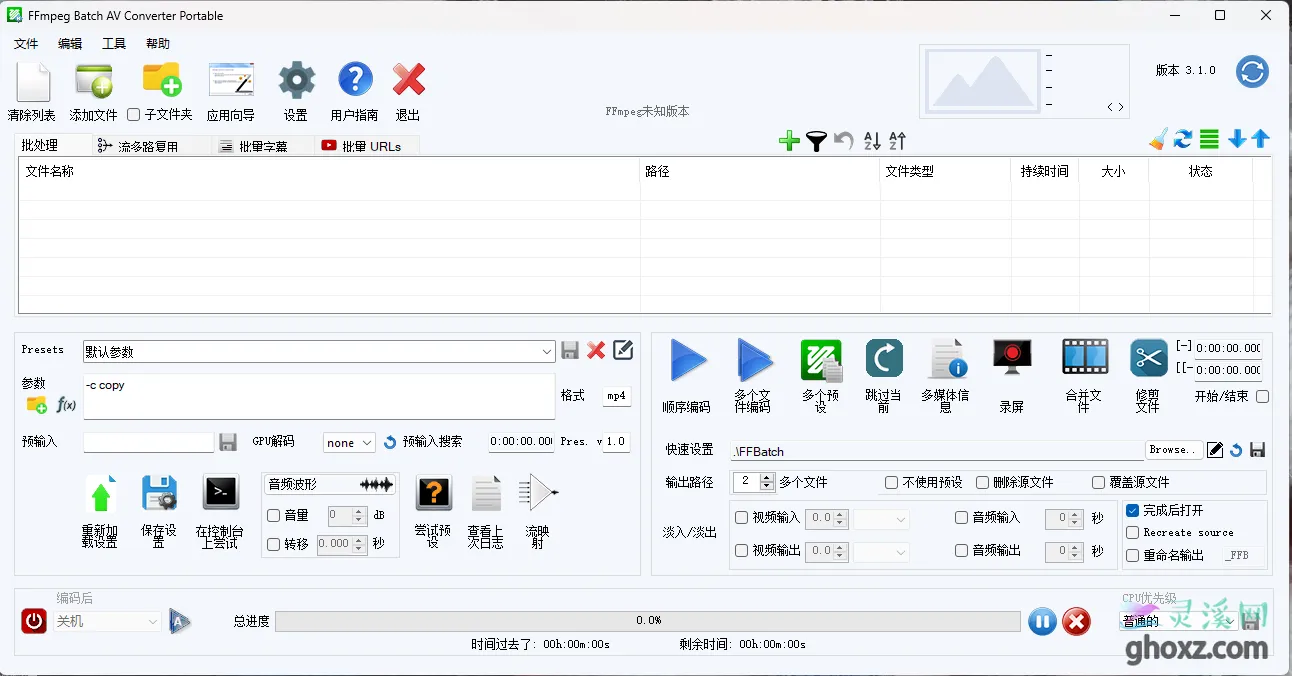Delete preset with red X icon
Image resolution: width=1292 pixels, height=676 pixels.
596,350
